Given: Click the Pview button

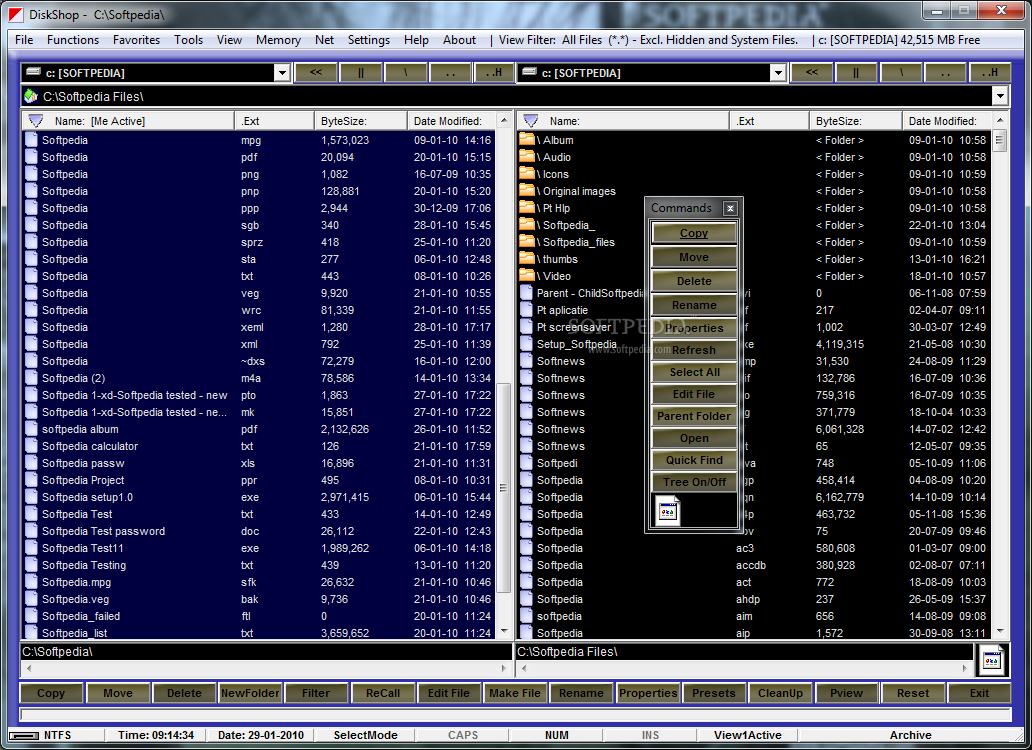Looking at the screenshot, I should click(x=846, y=693).
